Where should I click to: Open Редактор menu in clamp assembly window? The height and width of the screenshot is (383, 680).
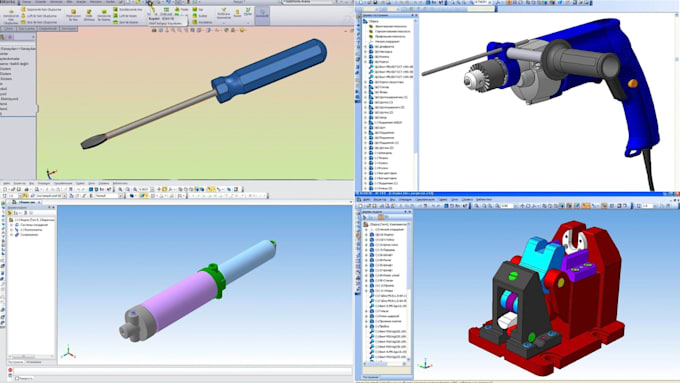(x=380, y=200)
